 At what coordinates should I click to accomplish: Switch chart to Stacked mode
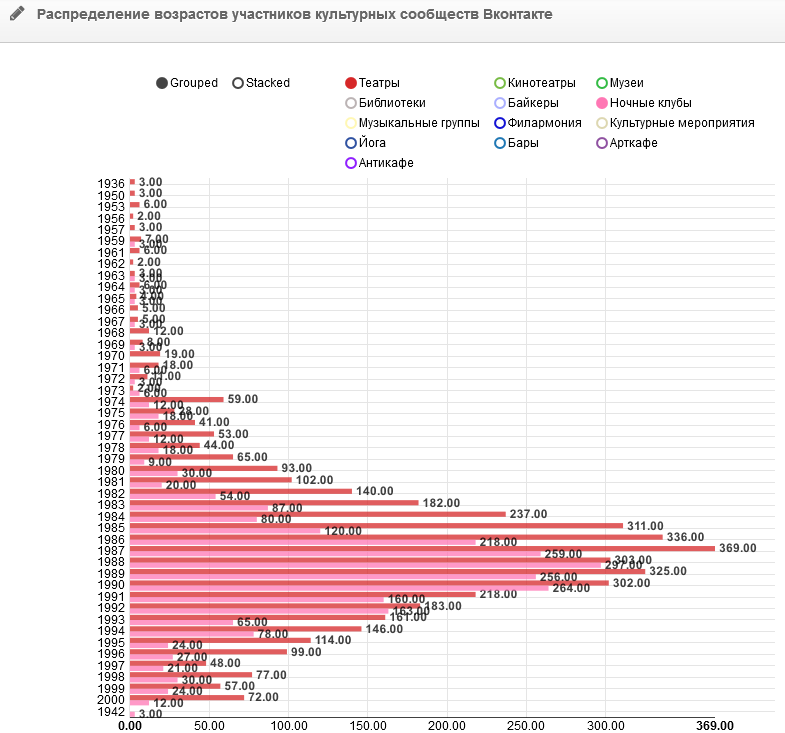(x=238, y=83)
